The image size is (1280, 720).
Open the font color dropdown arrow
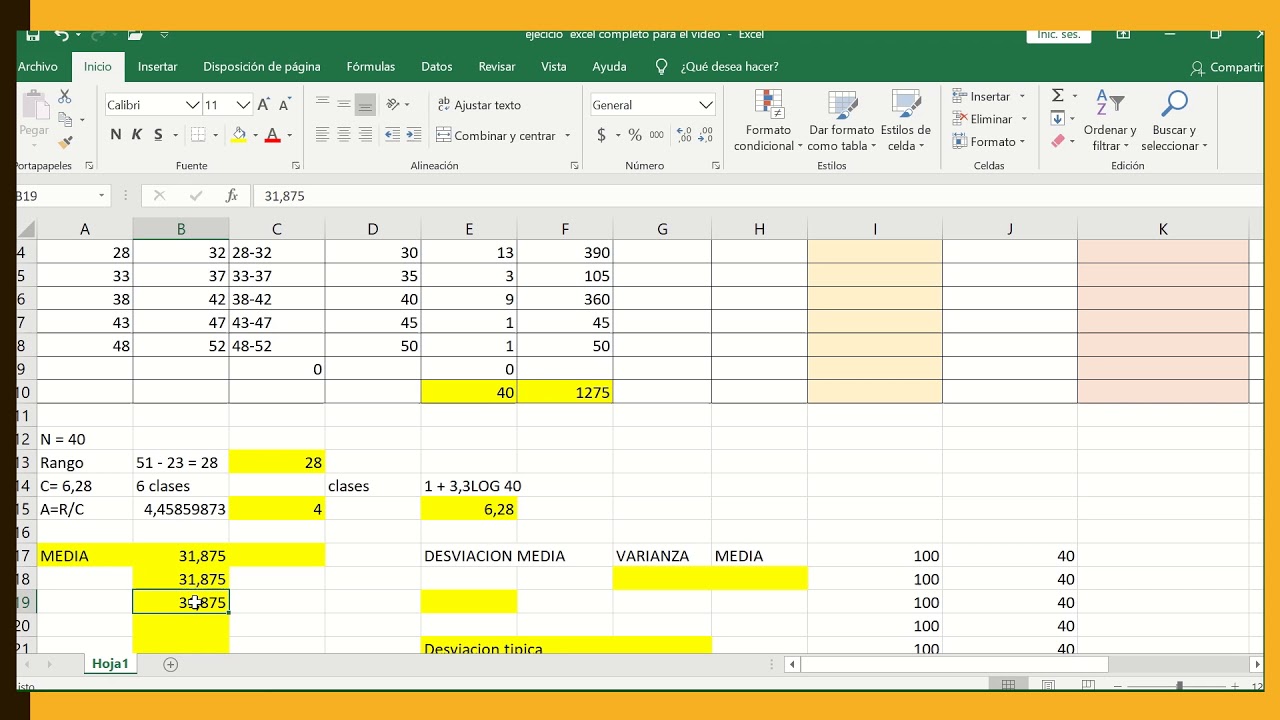click(290, 136)
